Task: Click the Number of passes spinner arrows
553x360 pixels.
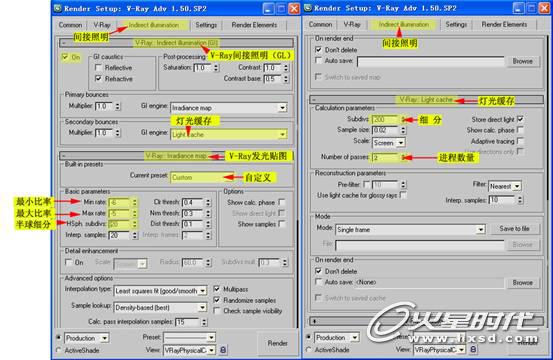Action: pos(403,157)
